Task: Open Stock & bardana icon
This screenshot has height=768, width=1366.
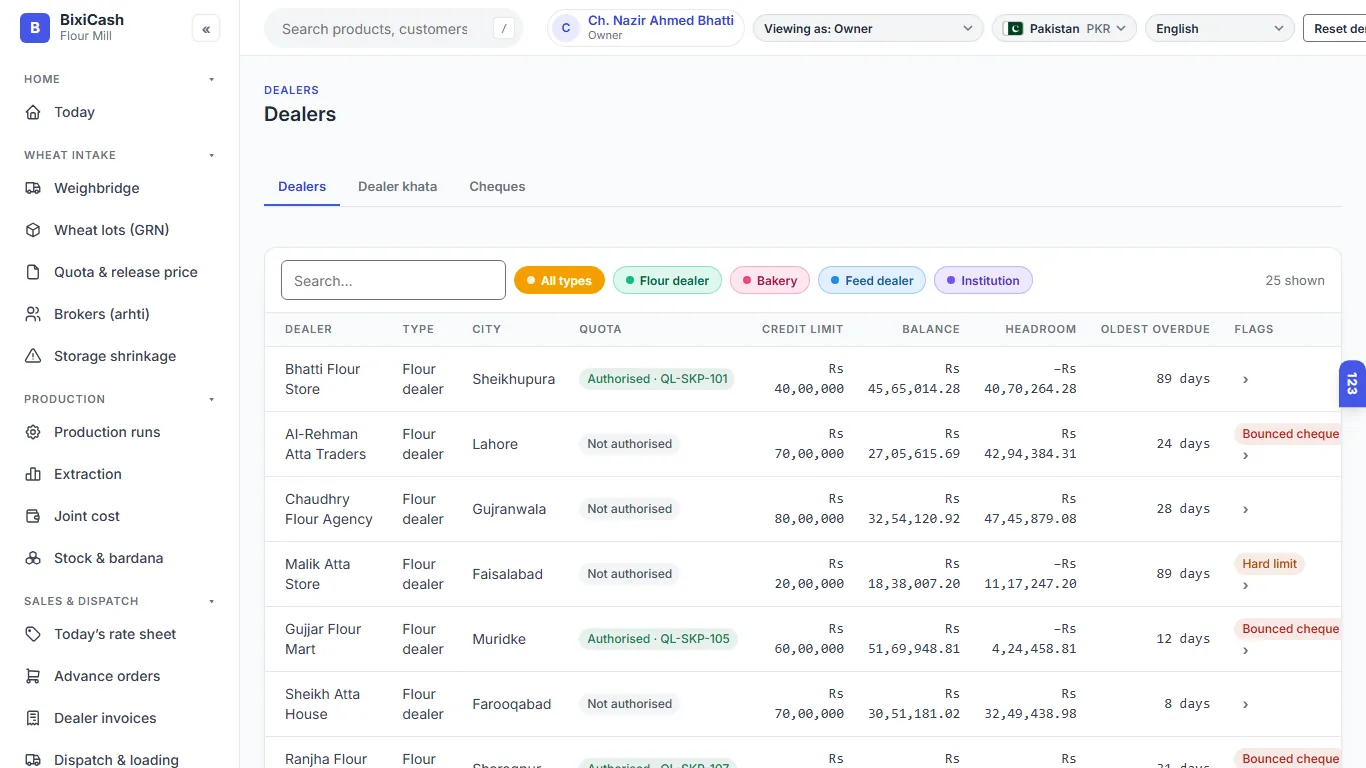Action: [x=33, y=558]
